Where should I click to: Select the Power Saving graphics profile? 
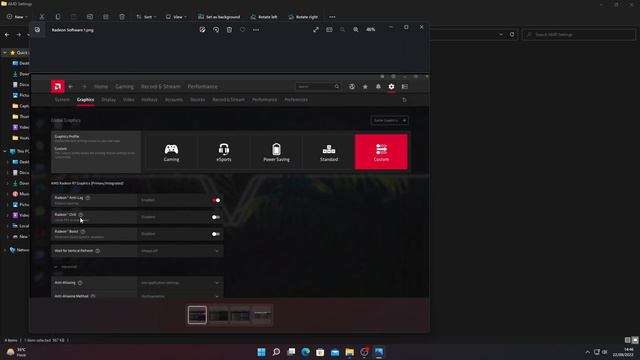tap(276, 152)
